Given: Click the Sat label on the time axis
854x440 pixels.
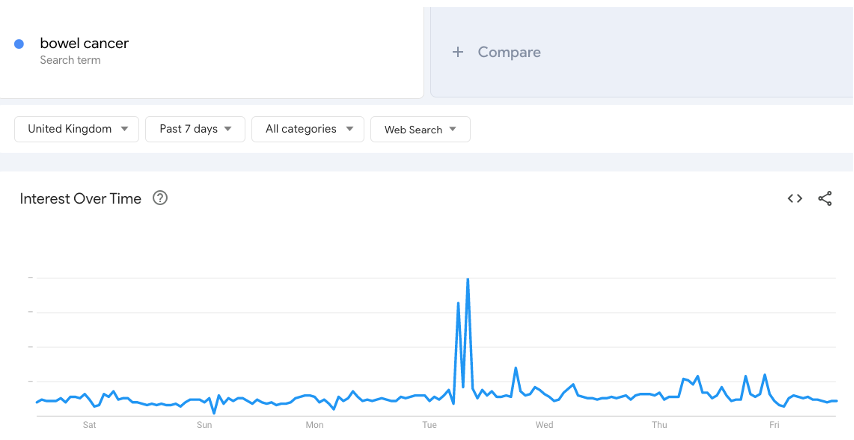Looking at the screenshot, I should (x=89, y=425).
